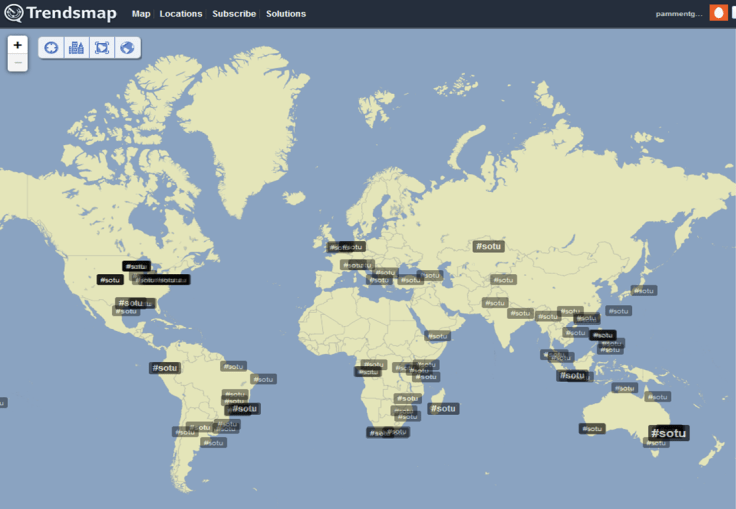Click the zoom out minus button

coord(17,63)
